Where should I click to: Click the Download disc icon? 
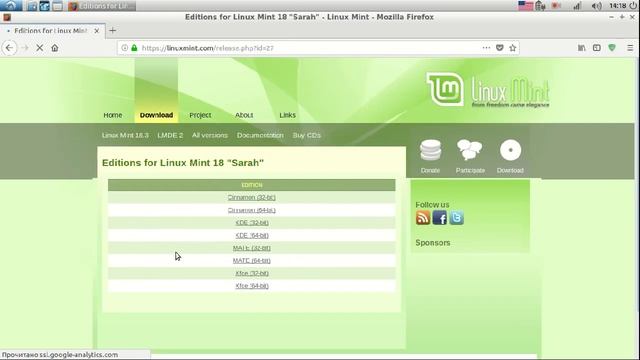511,150
